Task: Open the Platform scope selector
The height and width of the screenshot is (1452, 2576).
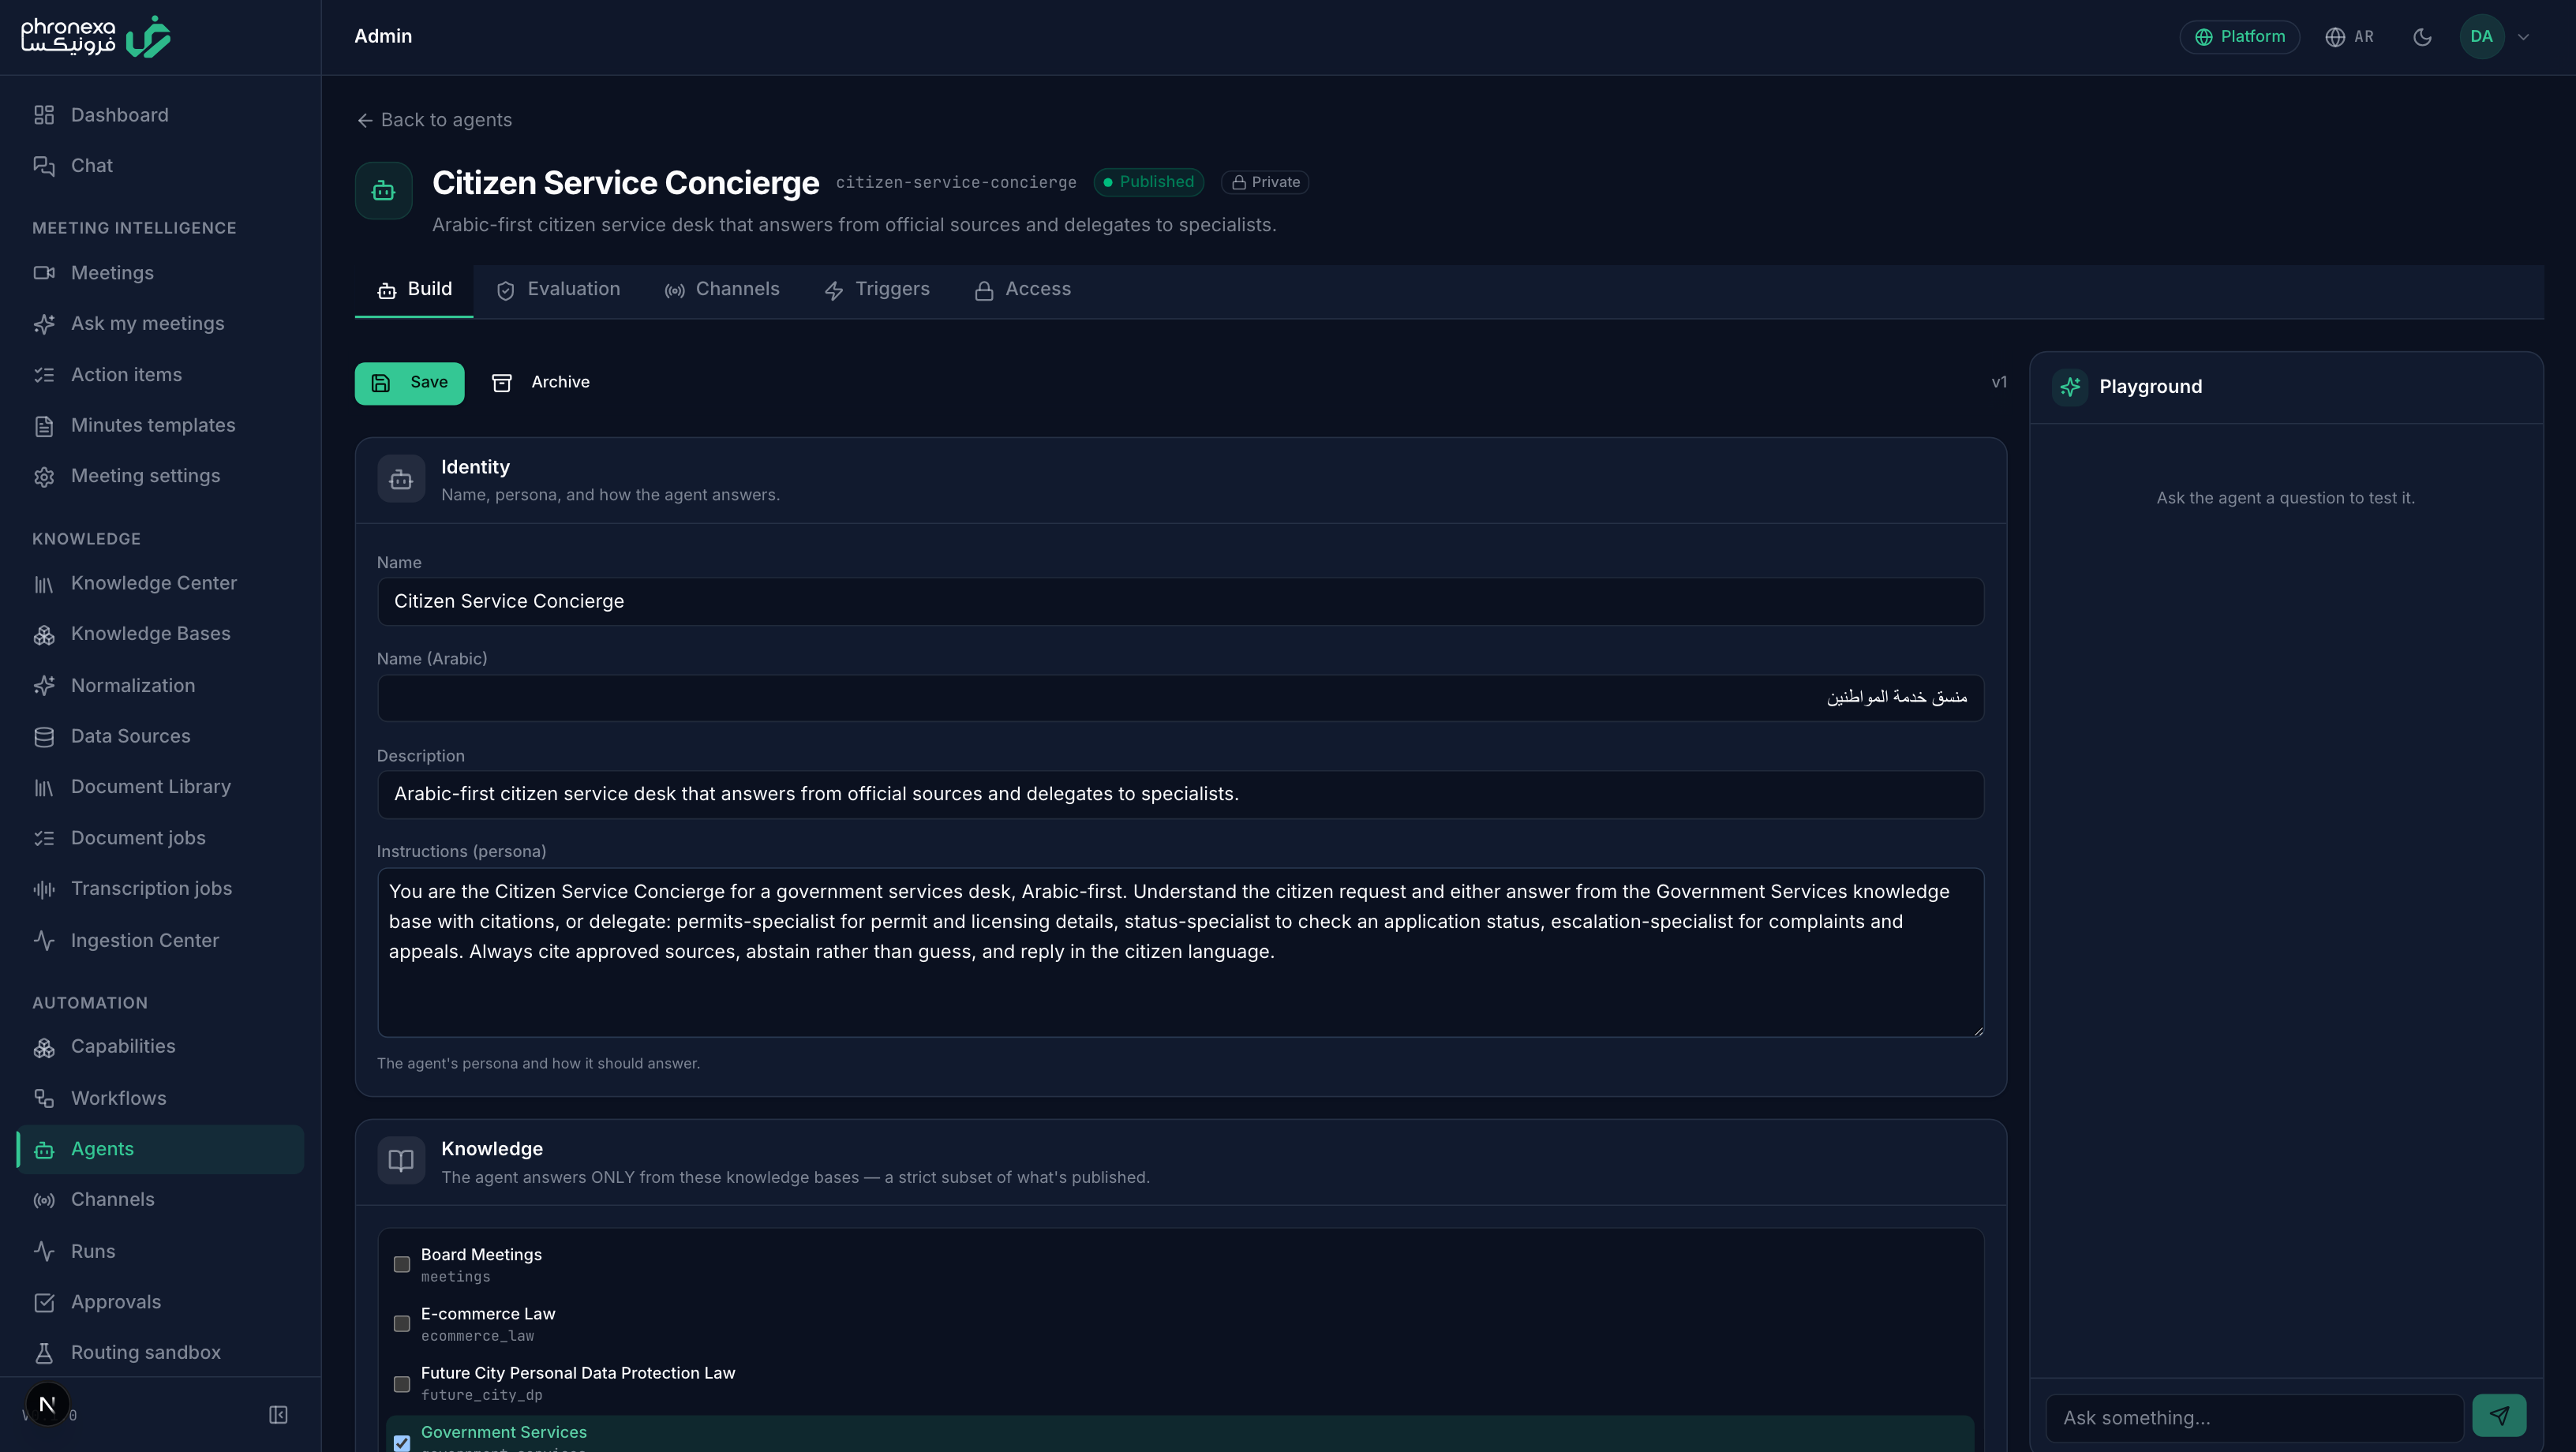Action: 2239,37
